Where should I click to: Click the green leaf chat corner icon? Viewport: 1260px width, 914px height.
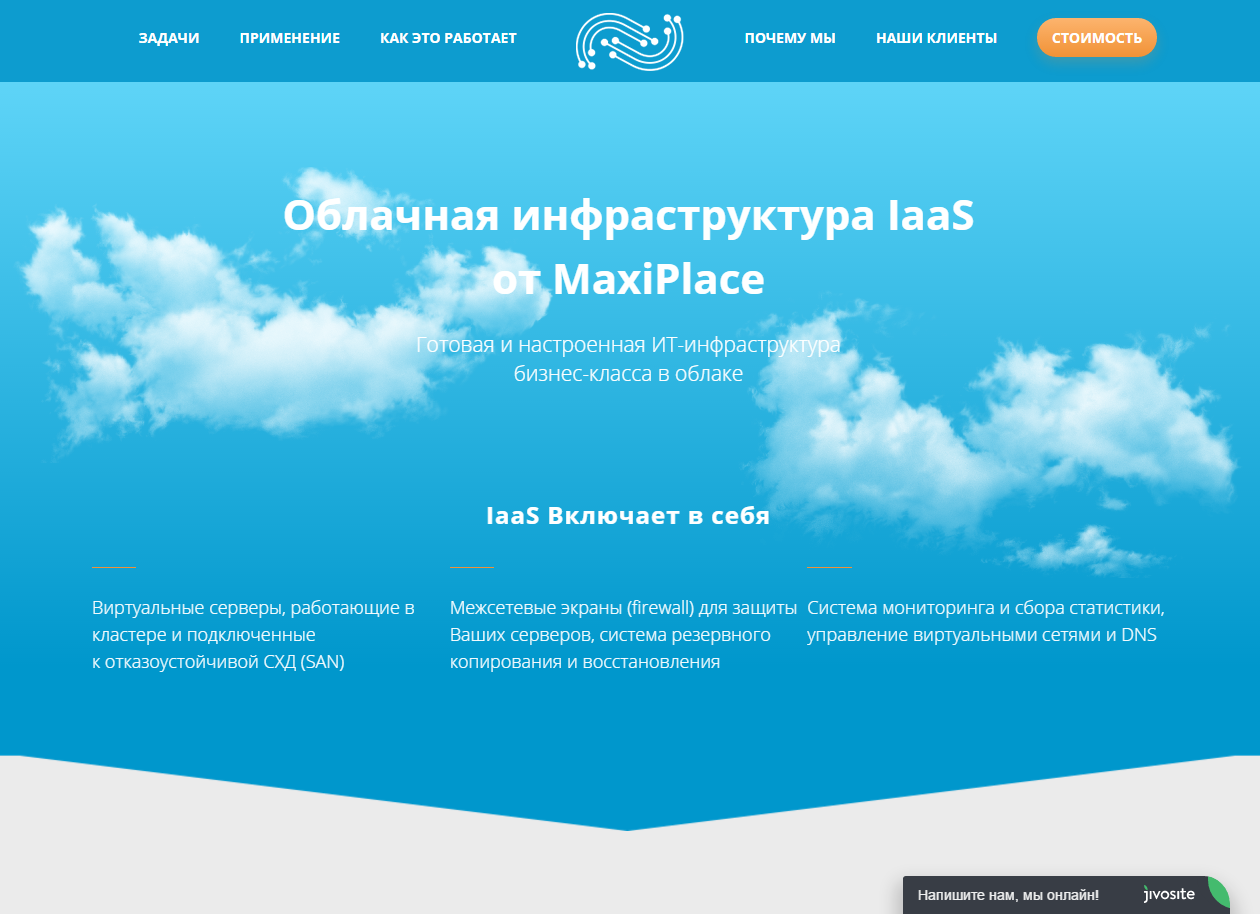1219,890
